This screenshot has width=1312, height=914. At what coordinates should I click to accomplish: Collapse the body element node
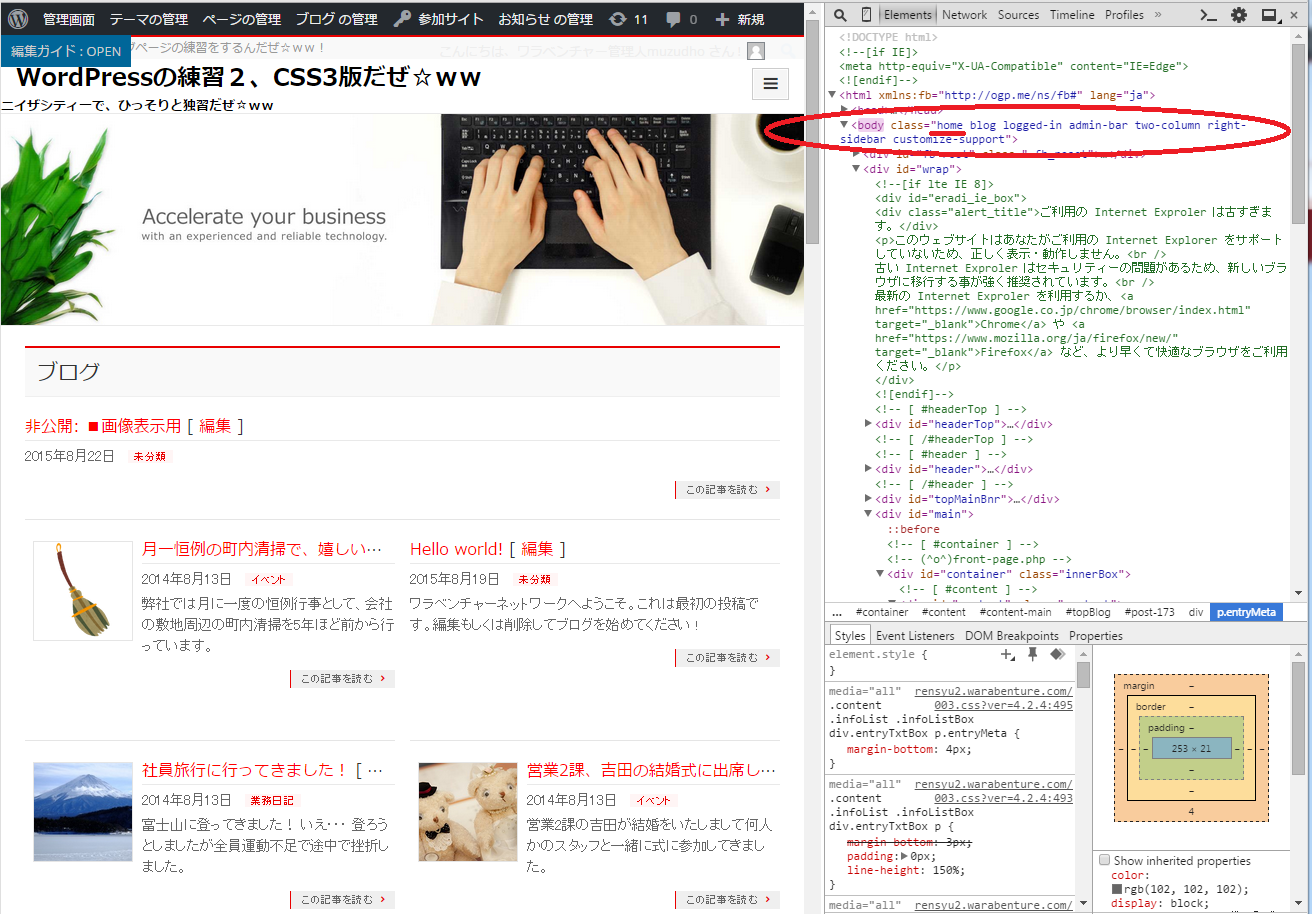[x=844, y=126]
